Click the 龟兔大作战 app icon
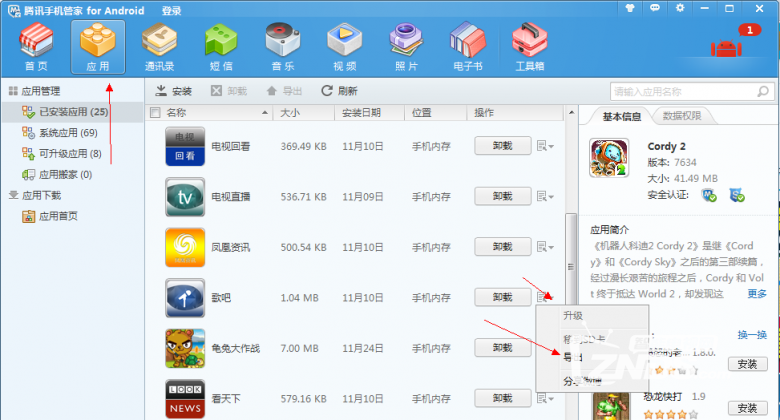This screenshot has width=780, height=420. click(185, 348)
